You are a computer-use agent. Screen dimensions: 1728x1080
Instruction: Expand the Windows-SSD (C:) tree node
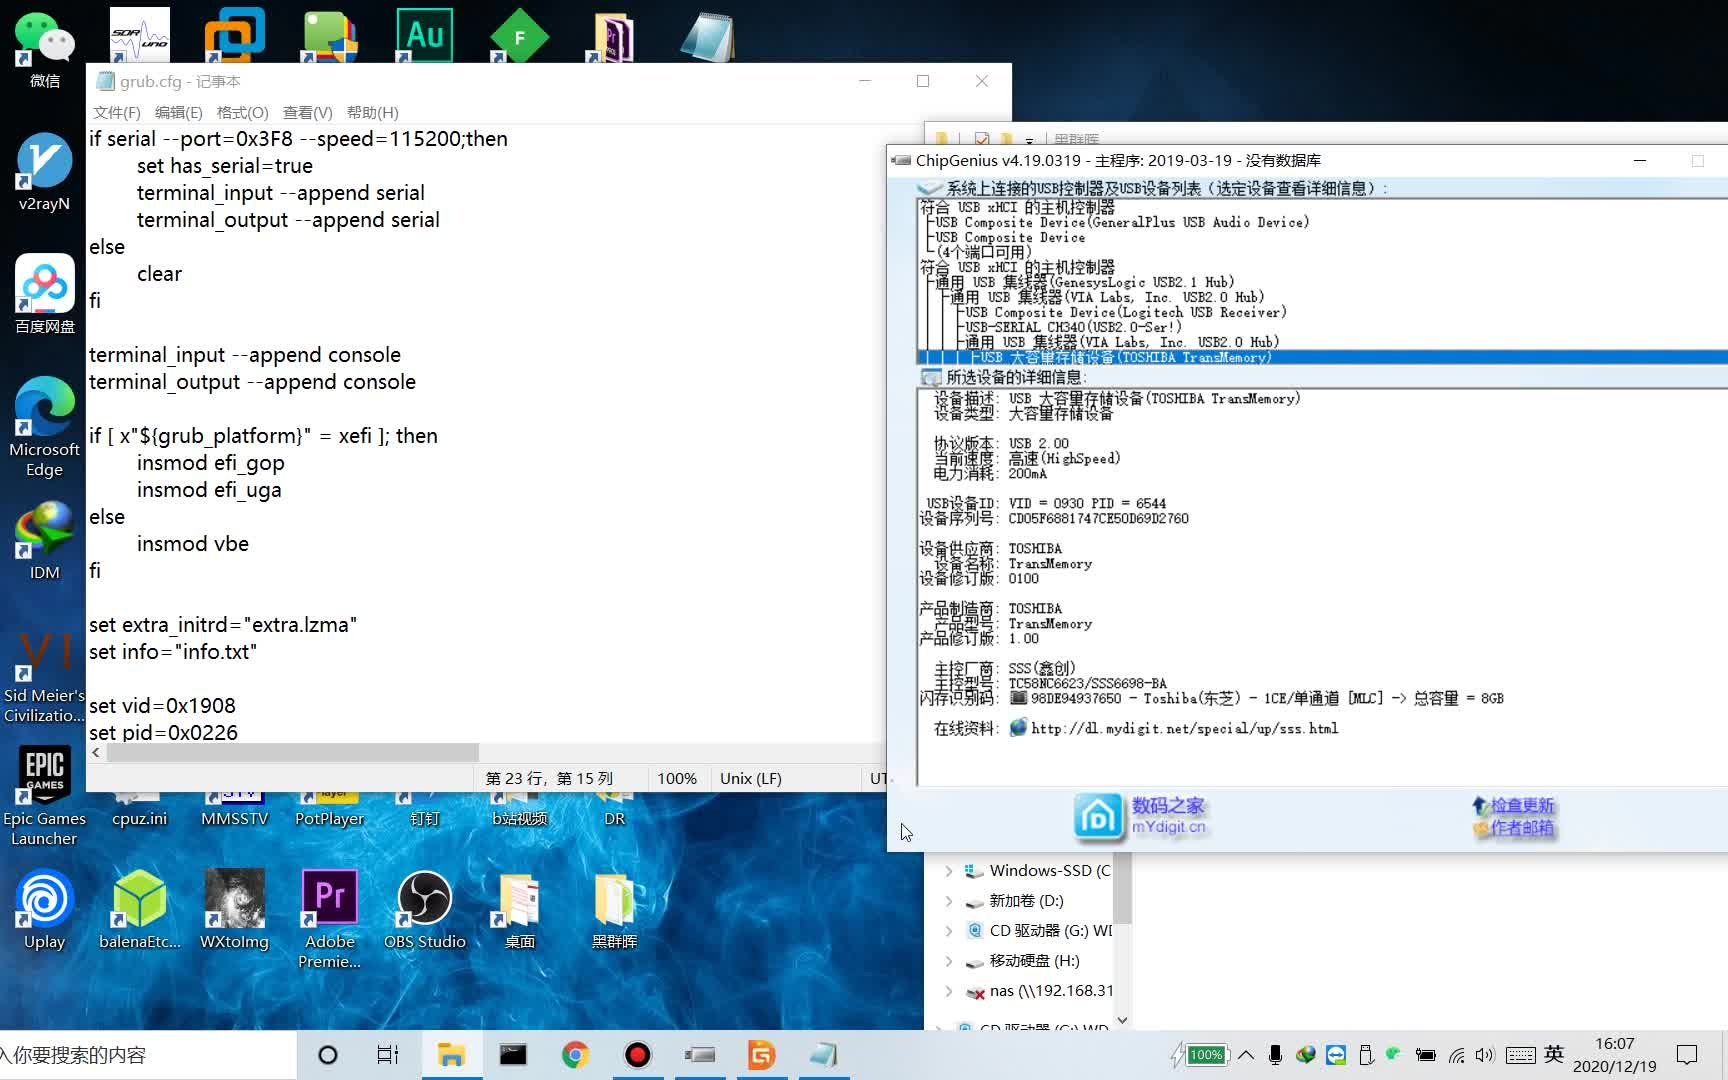949,871
